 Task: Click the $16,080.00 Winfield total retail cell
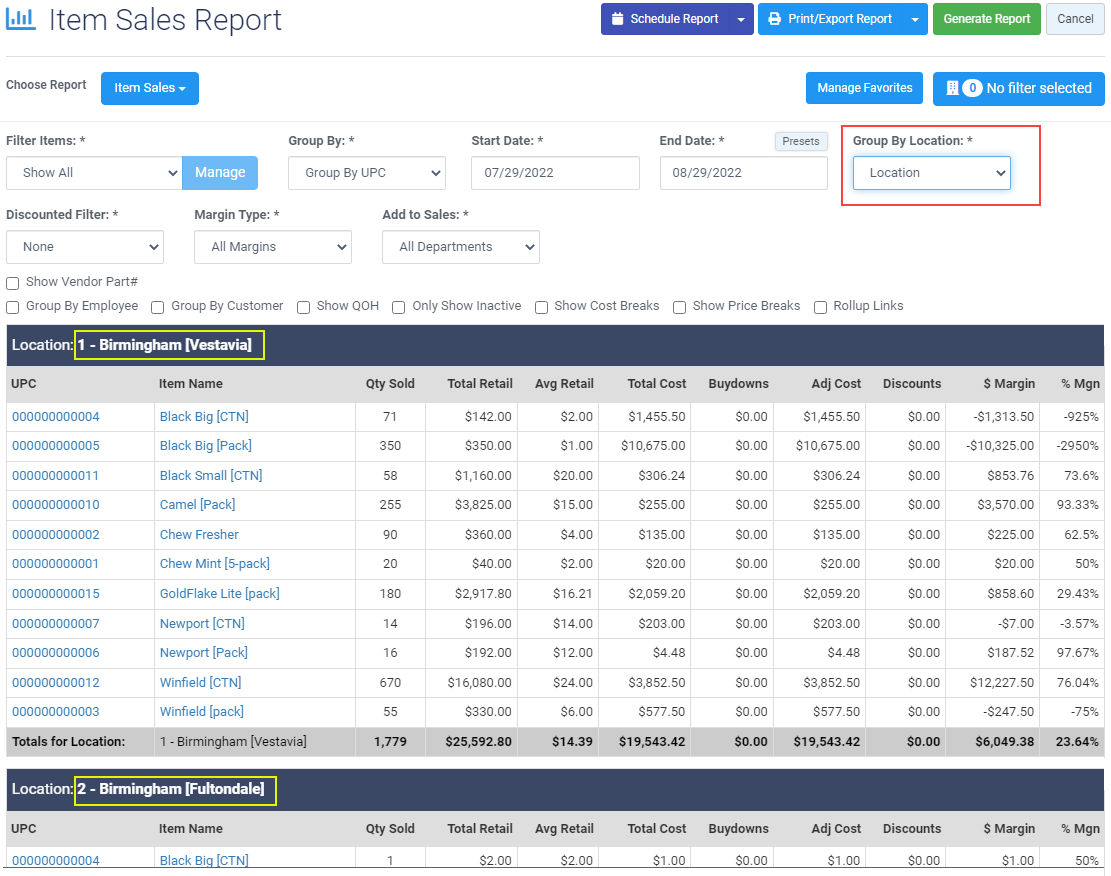480,683
